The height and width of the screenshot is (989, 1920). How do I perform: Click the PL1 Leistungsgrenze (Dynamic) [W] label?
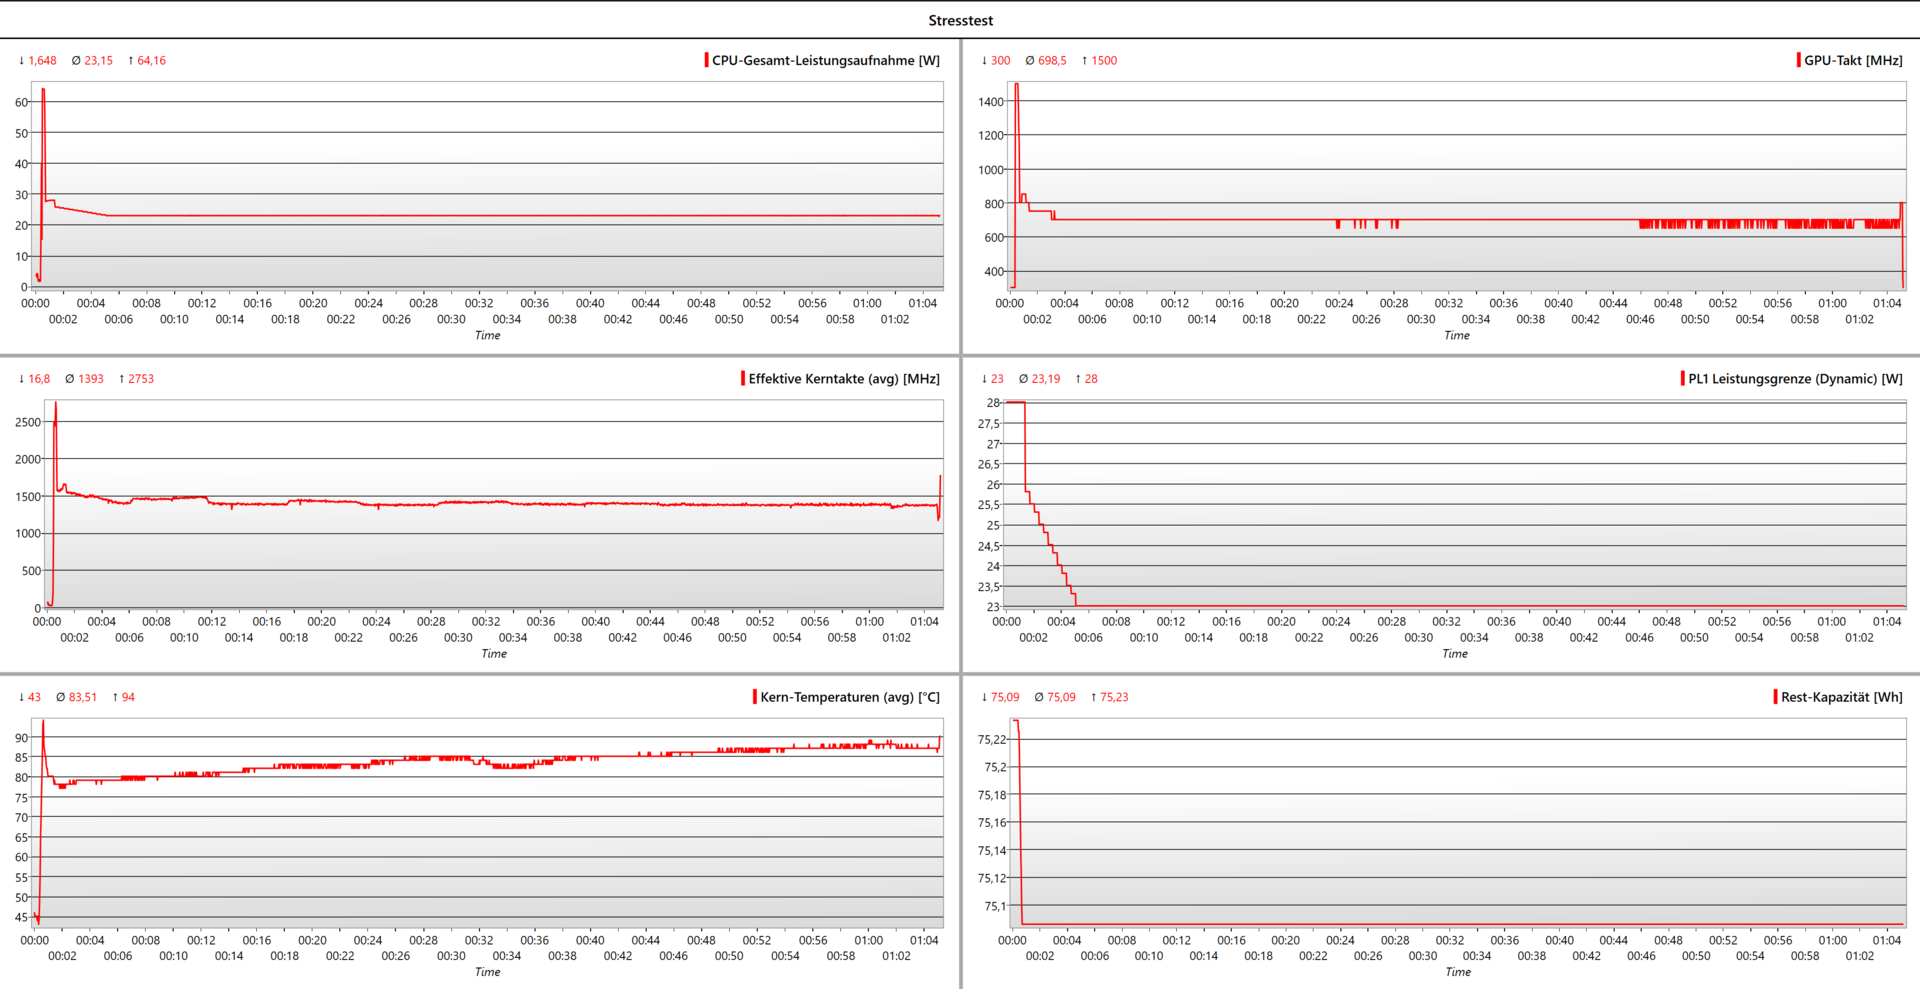point(1795,379)
